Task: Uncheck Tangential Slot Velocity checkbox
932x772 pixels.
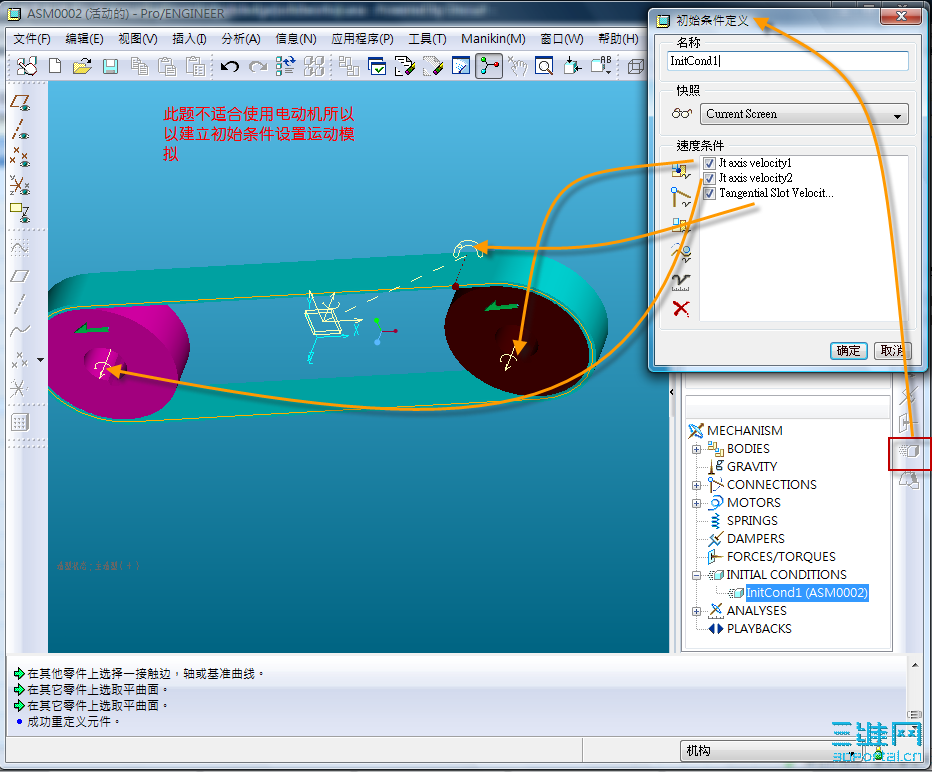Action: (x=709, y=194)
